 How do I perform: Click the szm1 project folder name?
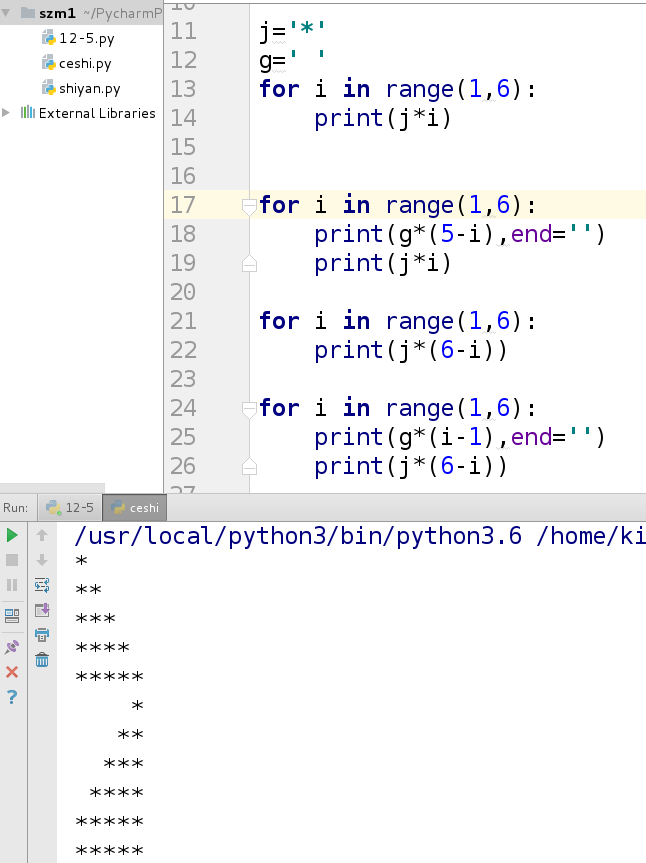pos(57,12)
